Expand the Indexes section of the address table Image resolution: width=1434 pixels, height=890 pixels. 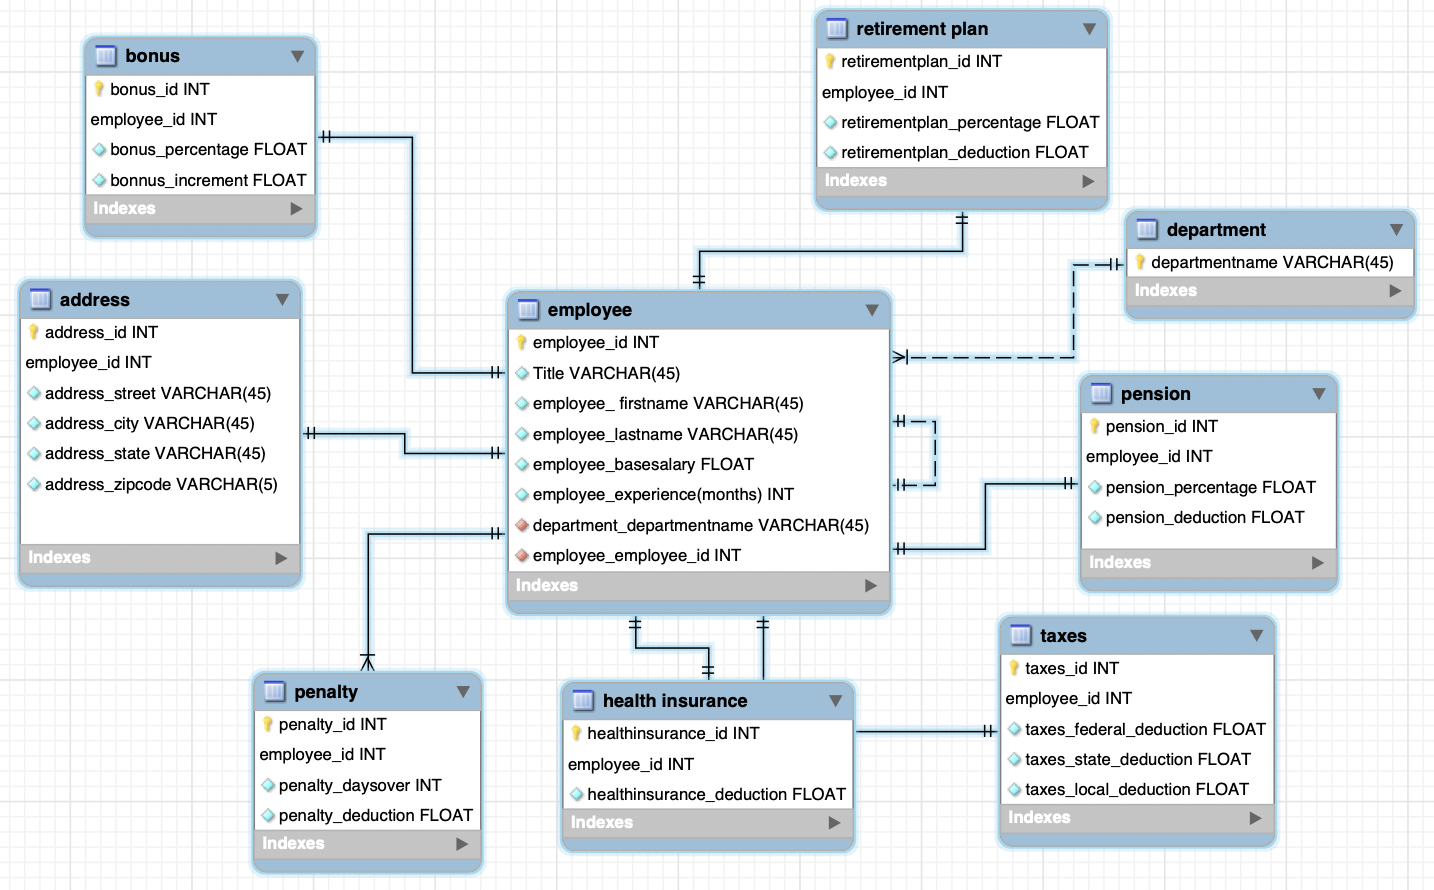[x=281, y=557]
